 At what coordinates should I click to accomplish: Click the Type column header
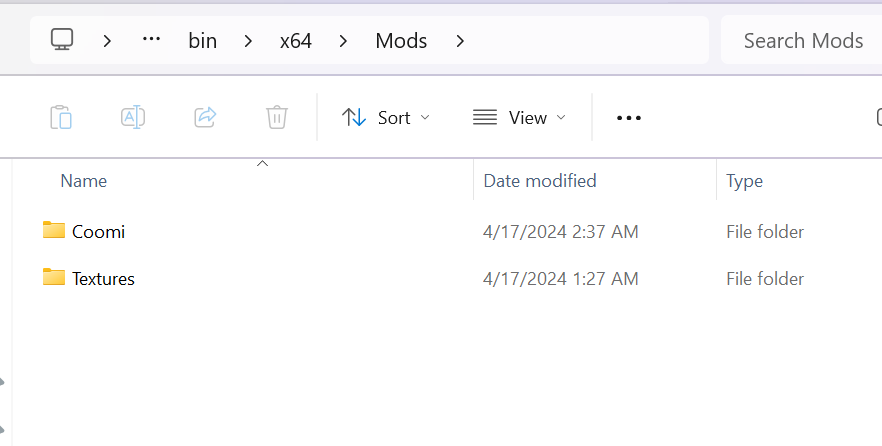(744, 181)
